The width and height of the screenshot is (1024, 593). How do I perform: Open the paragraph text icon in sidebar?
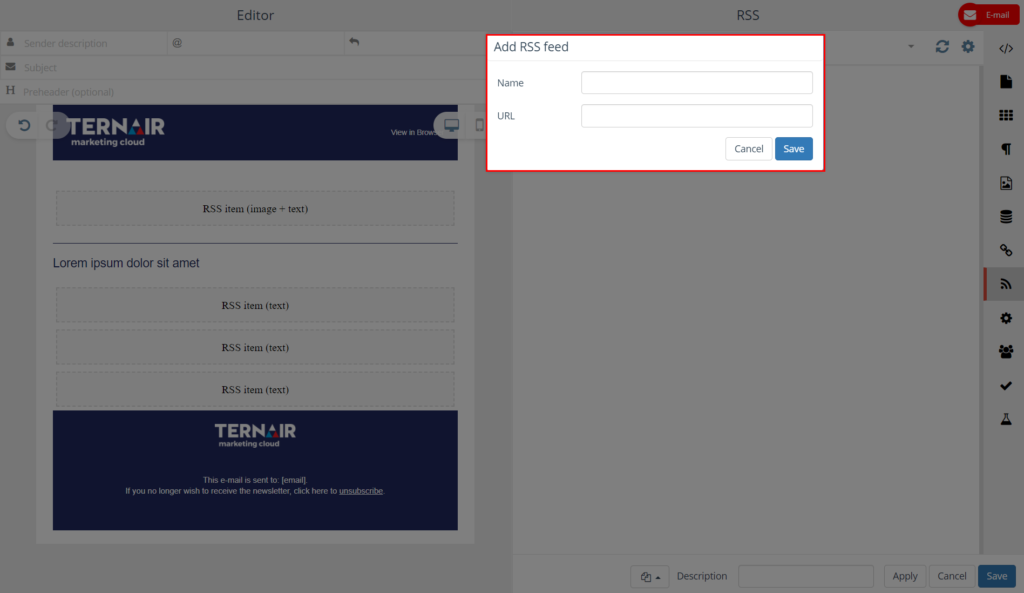pos(1006,149)
